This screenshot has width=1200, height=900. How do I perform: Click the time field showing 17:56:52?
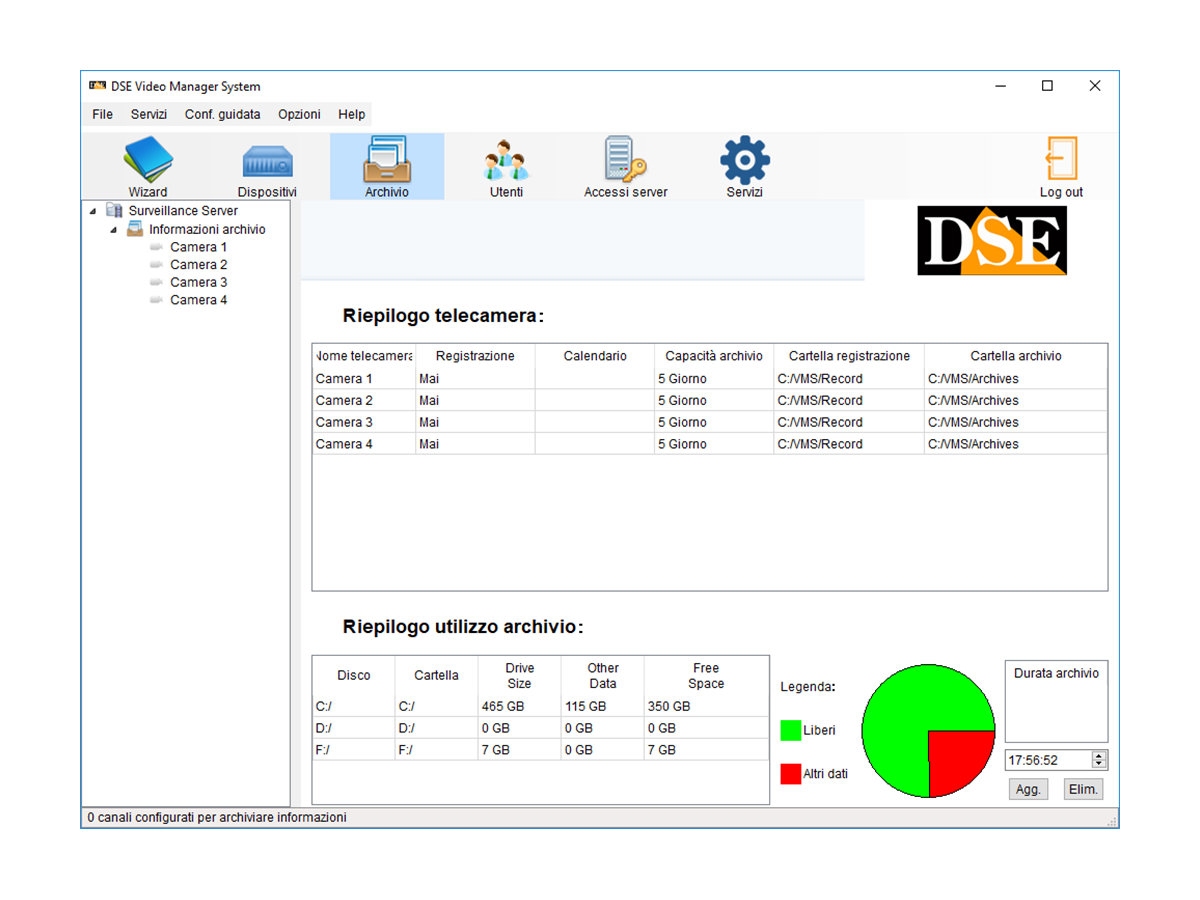[1045, 760]
